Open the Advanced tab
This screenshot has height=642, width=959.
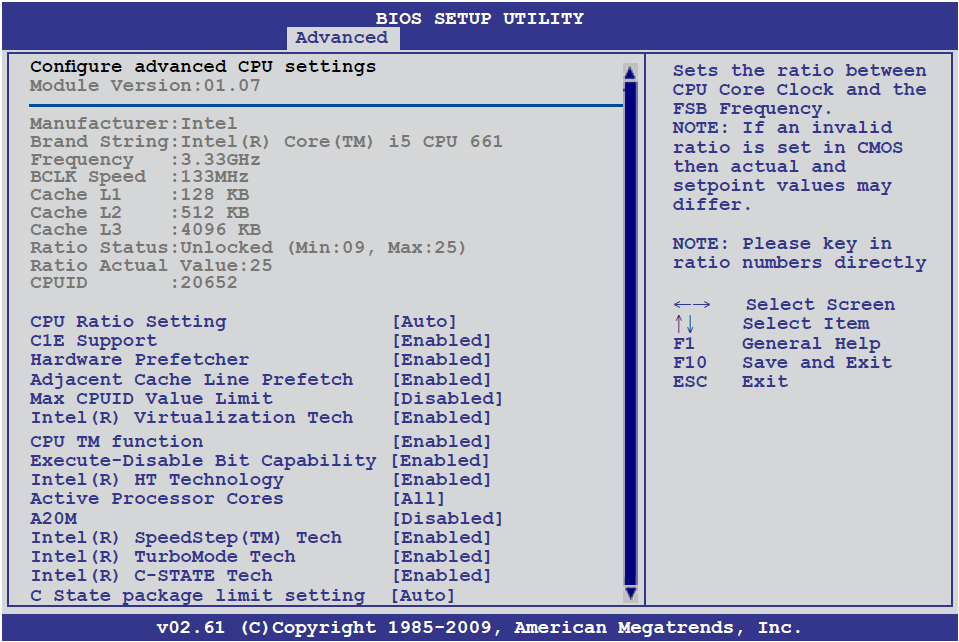coord(342,38)
